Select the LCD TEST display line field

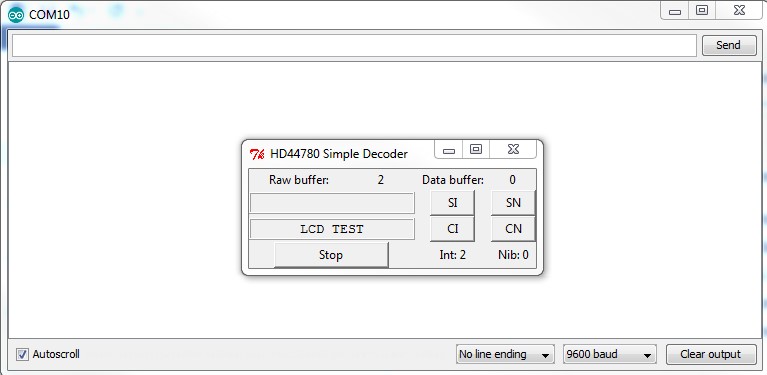[332, 229]
